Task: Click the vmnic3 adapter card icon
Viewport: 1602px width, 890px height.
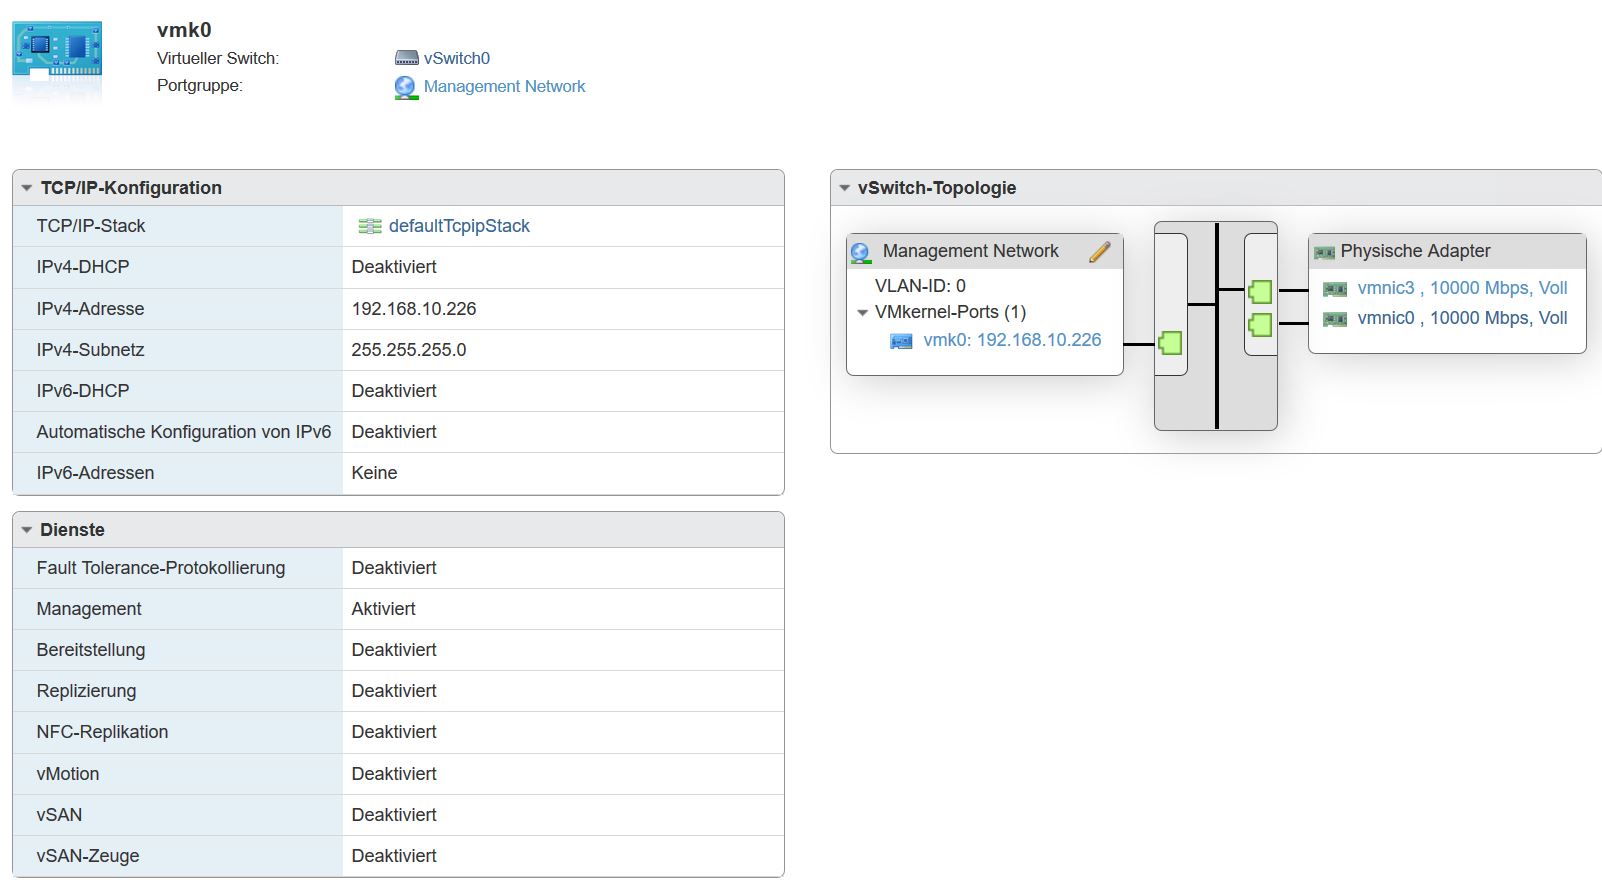Action: (1334, 289)
